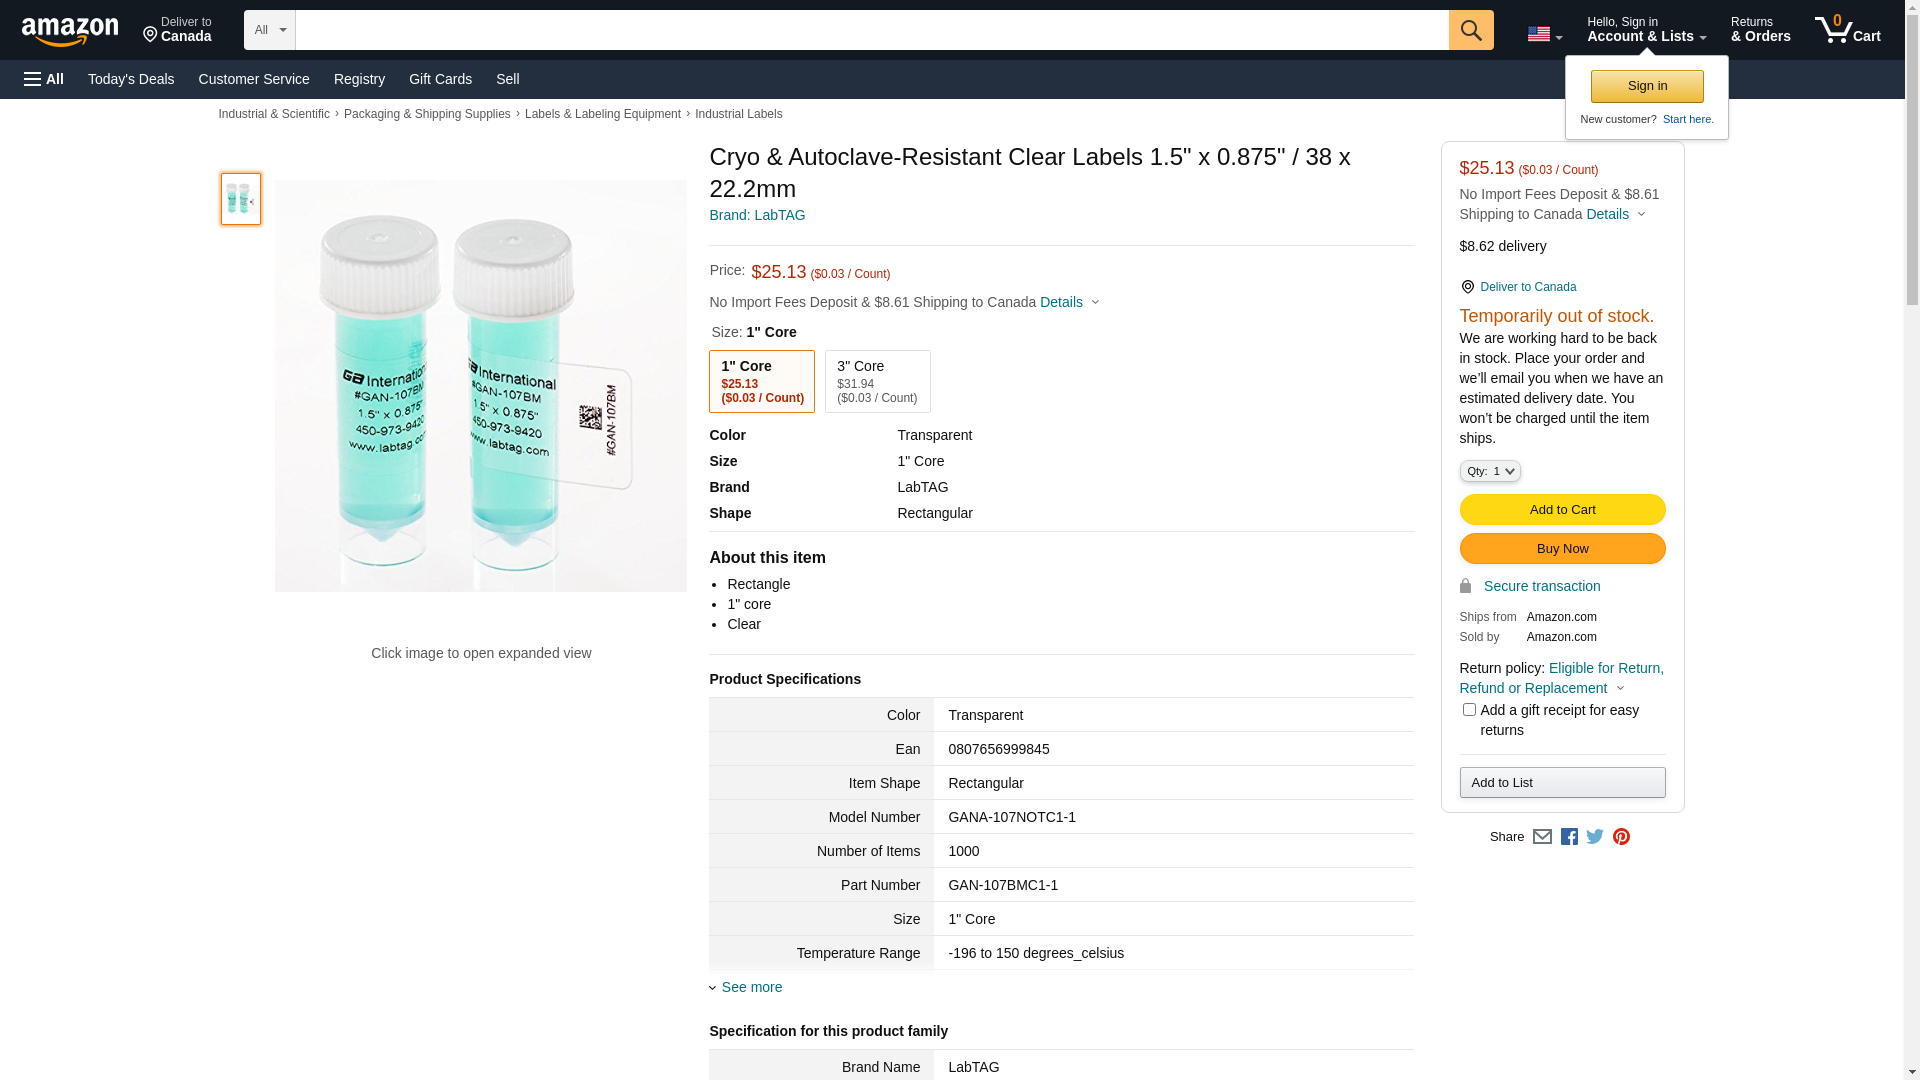The width and height of the screenshot is (1920, 1080).
Task: Open Today's Deals in navigation bar
Action: (131, 79)
